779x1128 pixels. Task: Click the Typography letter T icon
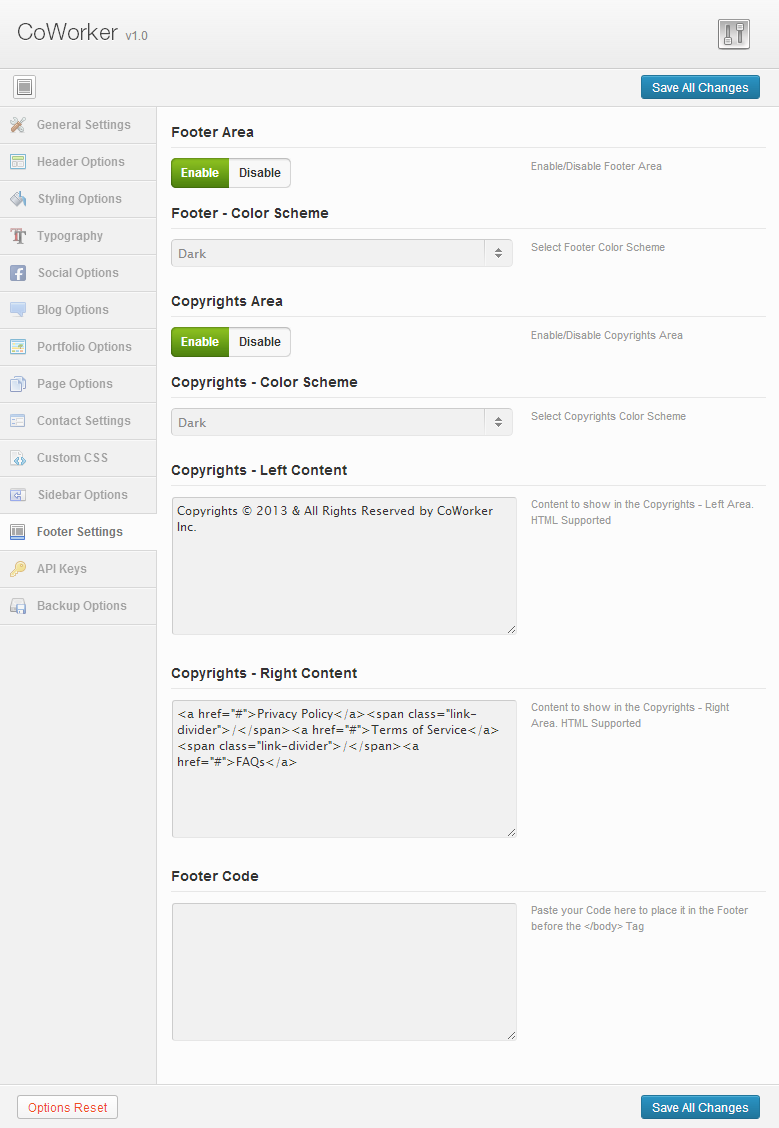point(18,236)
